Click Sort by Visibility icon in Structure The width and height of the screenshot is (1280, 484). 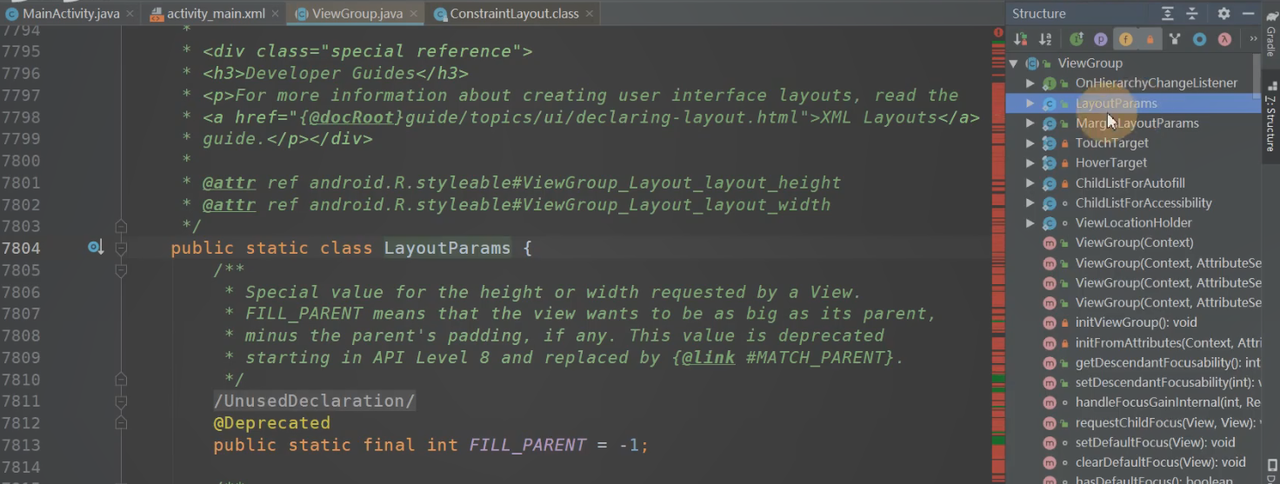click(x=1021, y=39)
